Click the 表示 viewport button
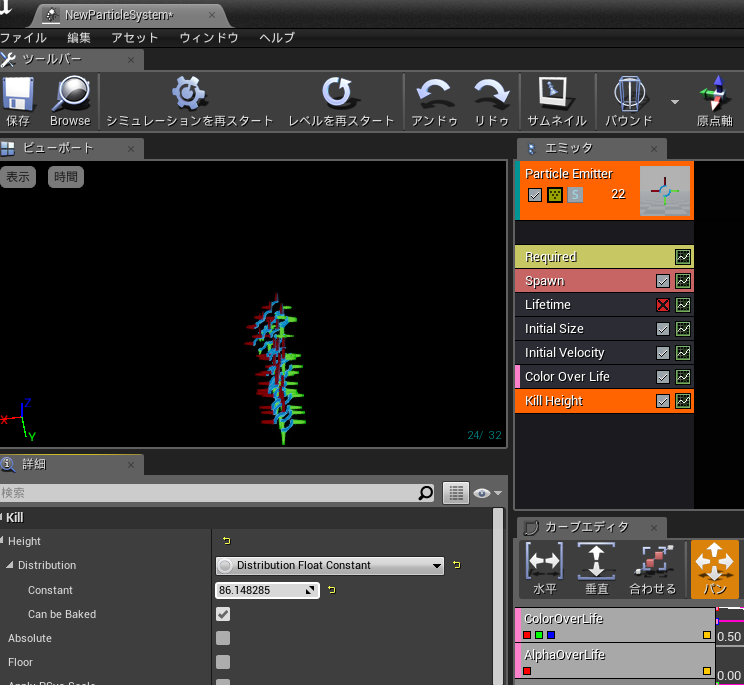The width and height of the screenshot is (744, 685). pos(18,177)
